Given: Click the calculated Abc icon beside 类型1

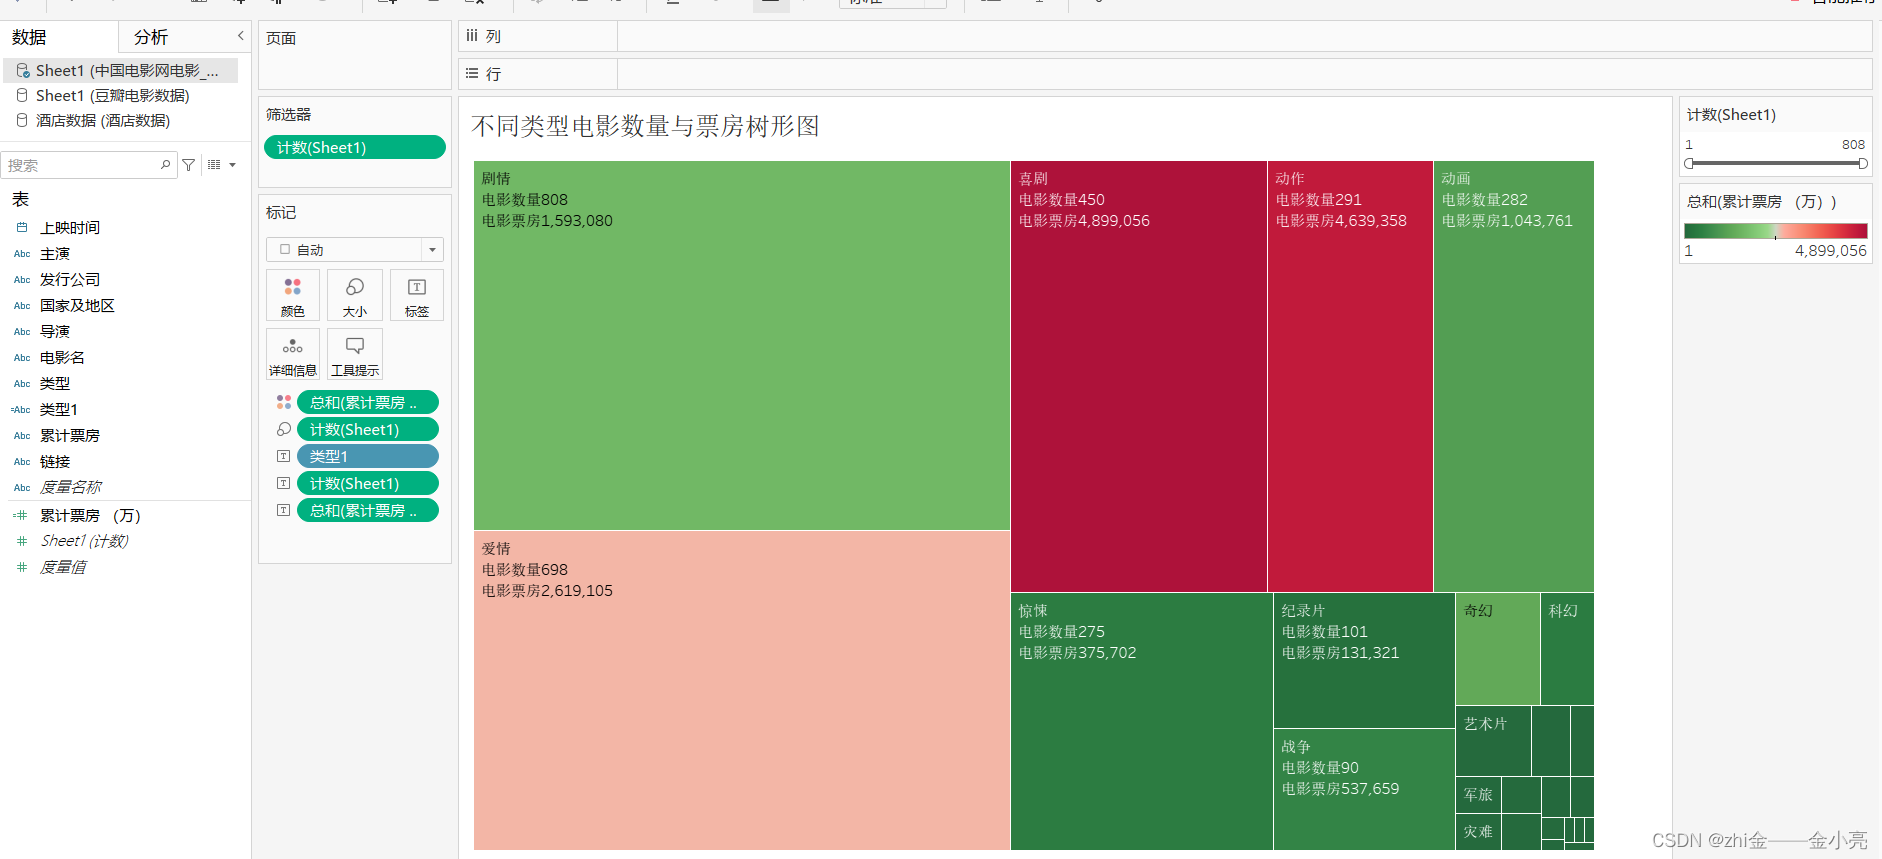Looking at the screenshot, I should pos(21,410).
